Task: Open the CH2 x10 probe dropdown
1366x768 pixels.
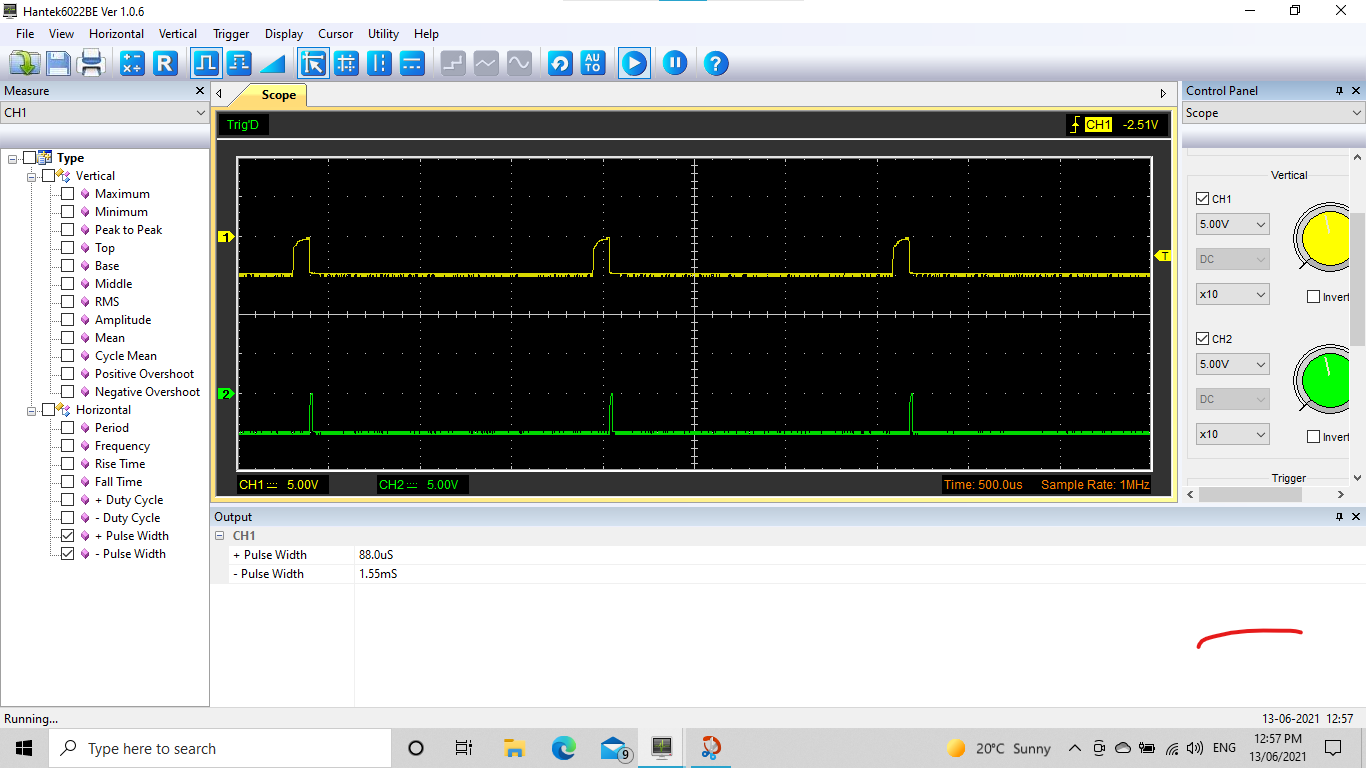Action: tap(1232, 435)
